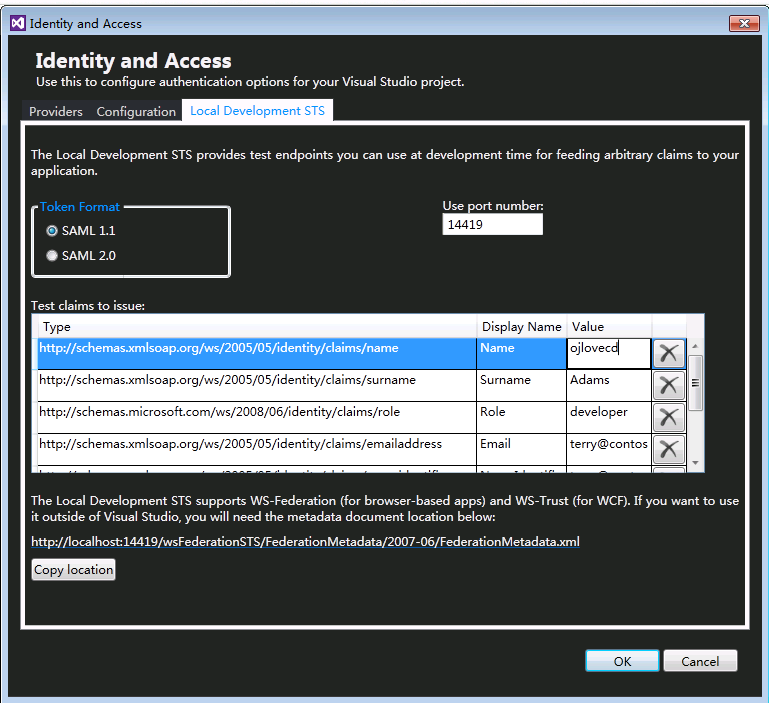Click the Surname display name cell
The height and width of the screenshot is (703, 769).
point(521,385)
